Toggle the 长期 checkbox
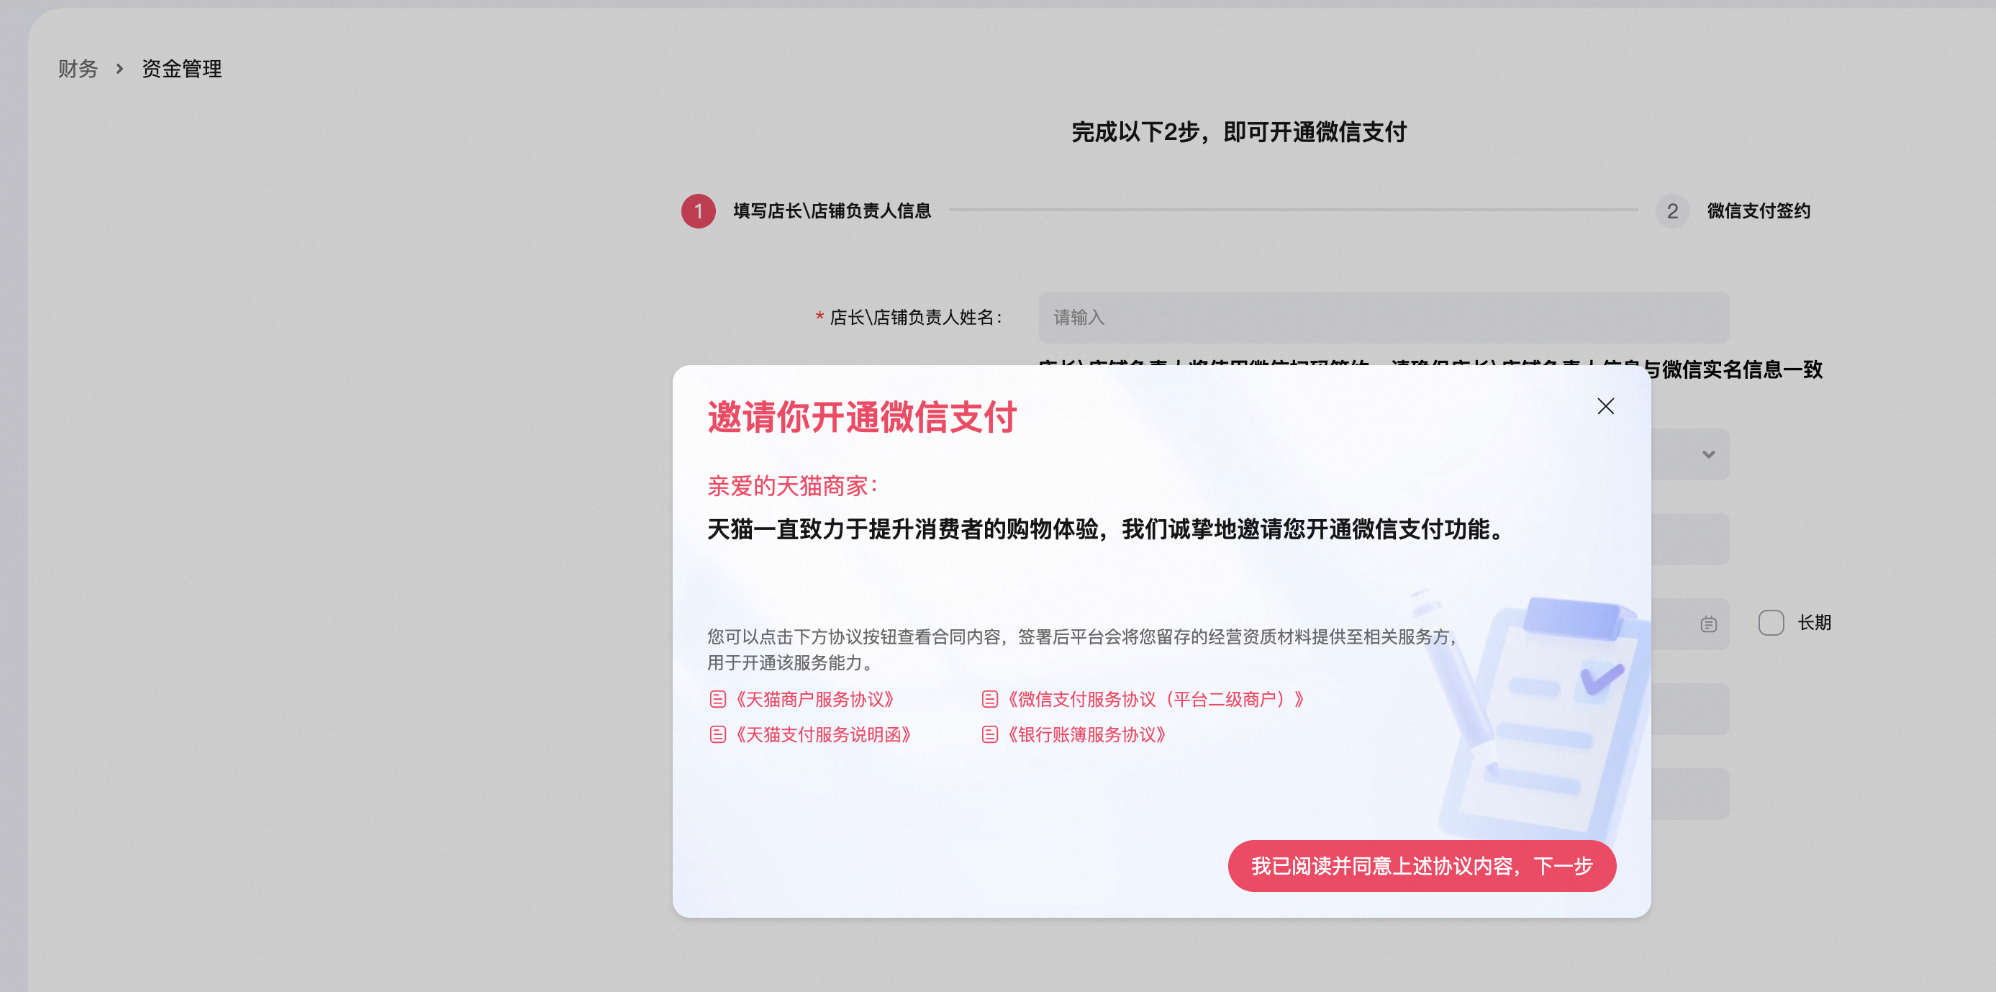 1771,623
